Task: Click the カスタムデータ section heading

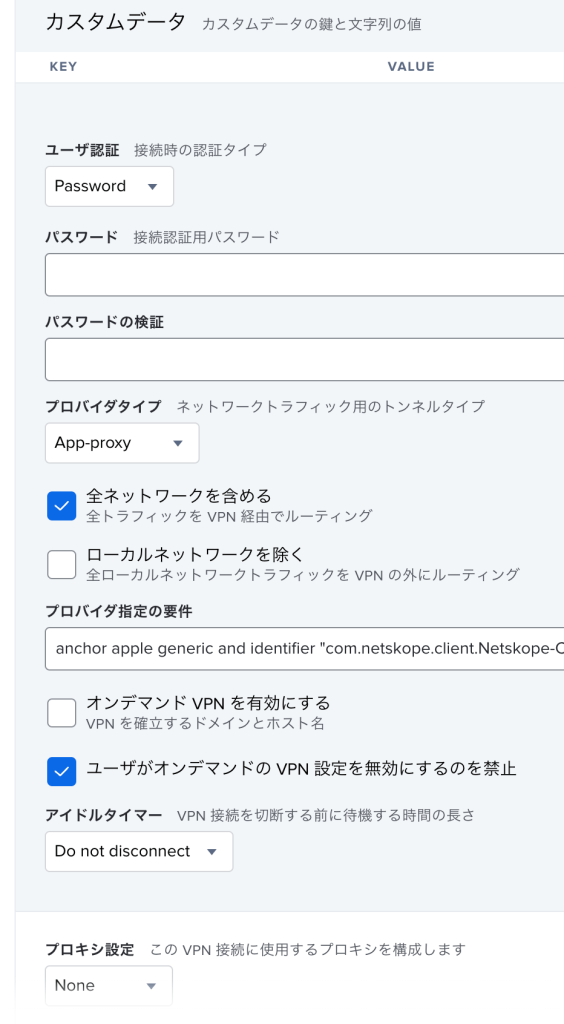Action: (116, 22)
